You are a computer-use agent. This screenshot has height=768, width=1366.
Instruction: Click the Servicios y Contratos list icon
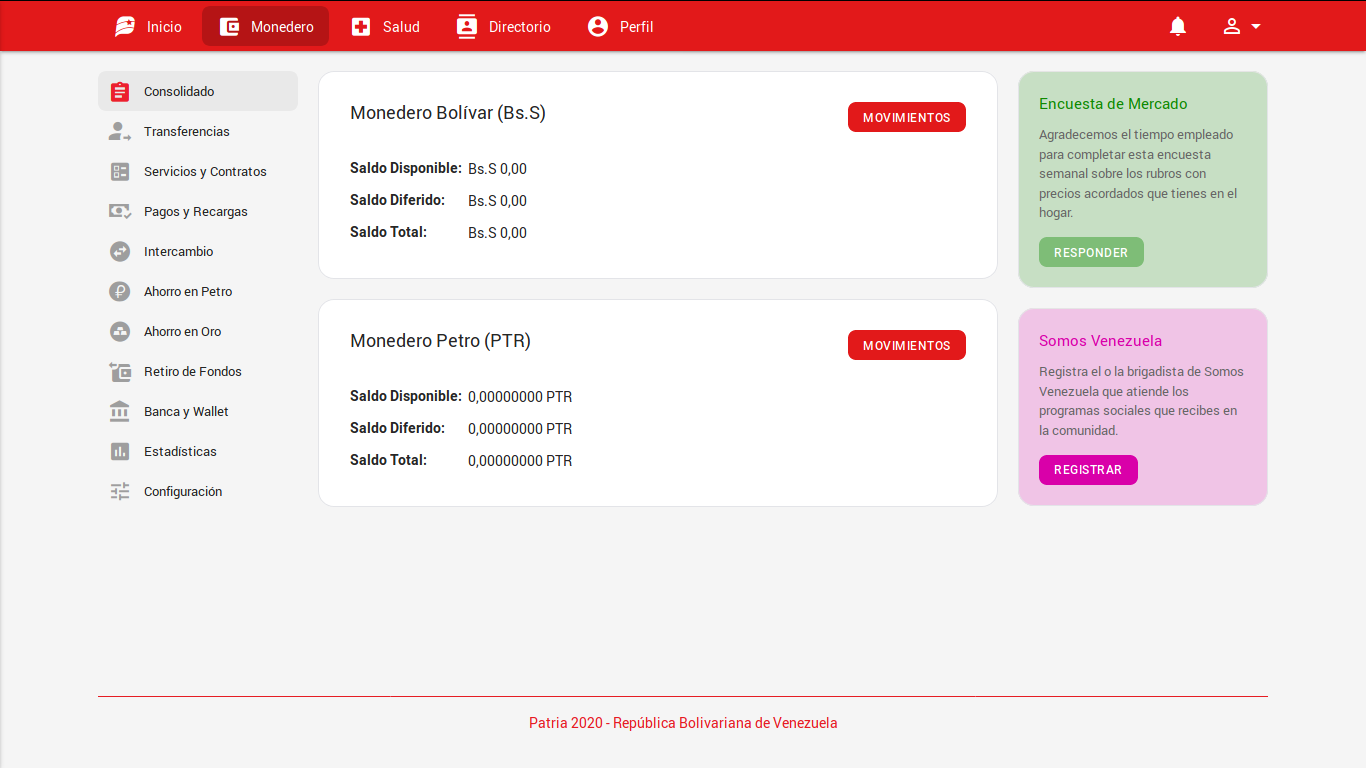(x=120, y=172)
